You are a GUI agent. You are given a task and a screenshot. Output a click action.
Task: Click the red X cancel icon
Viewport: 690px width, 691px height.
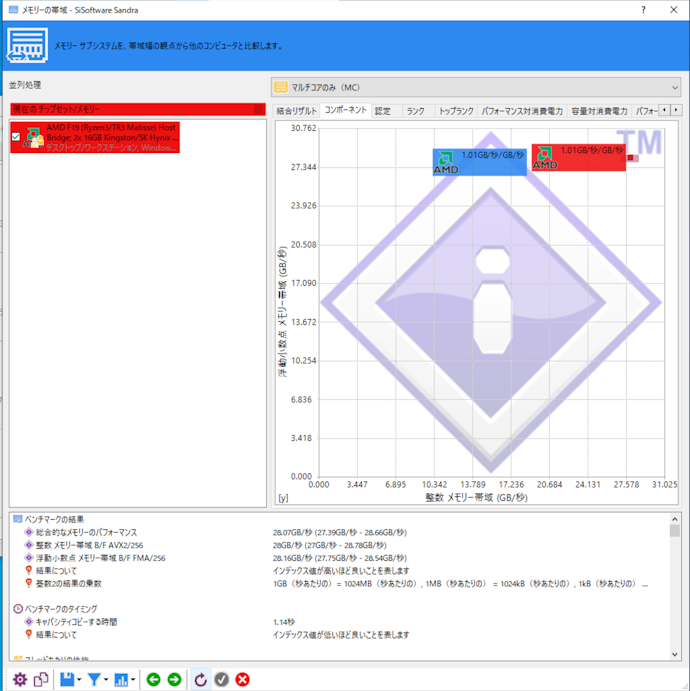tap(242, 680)
